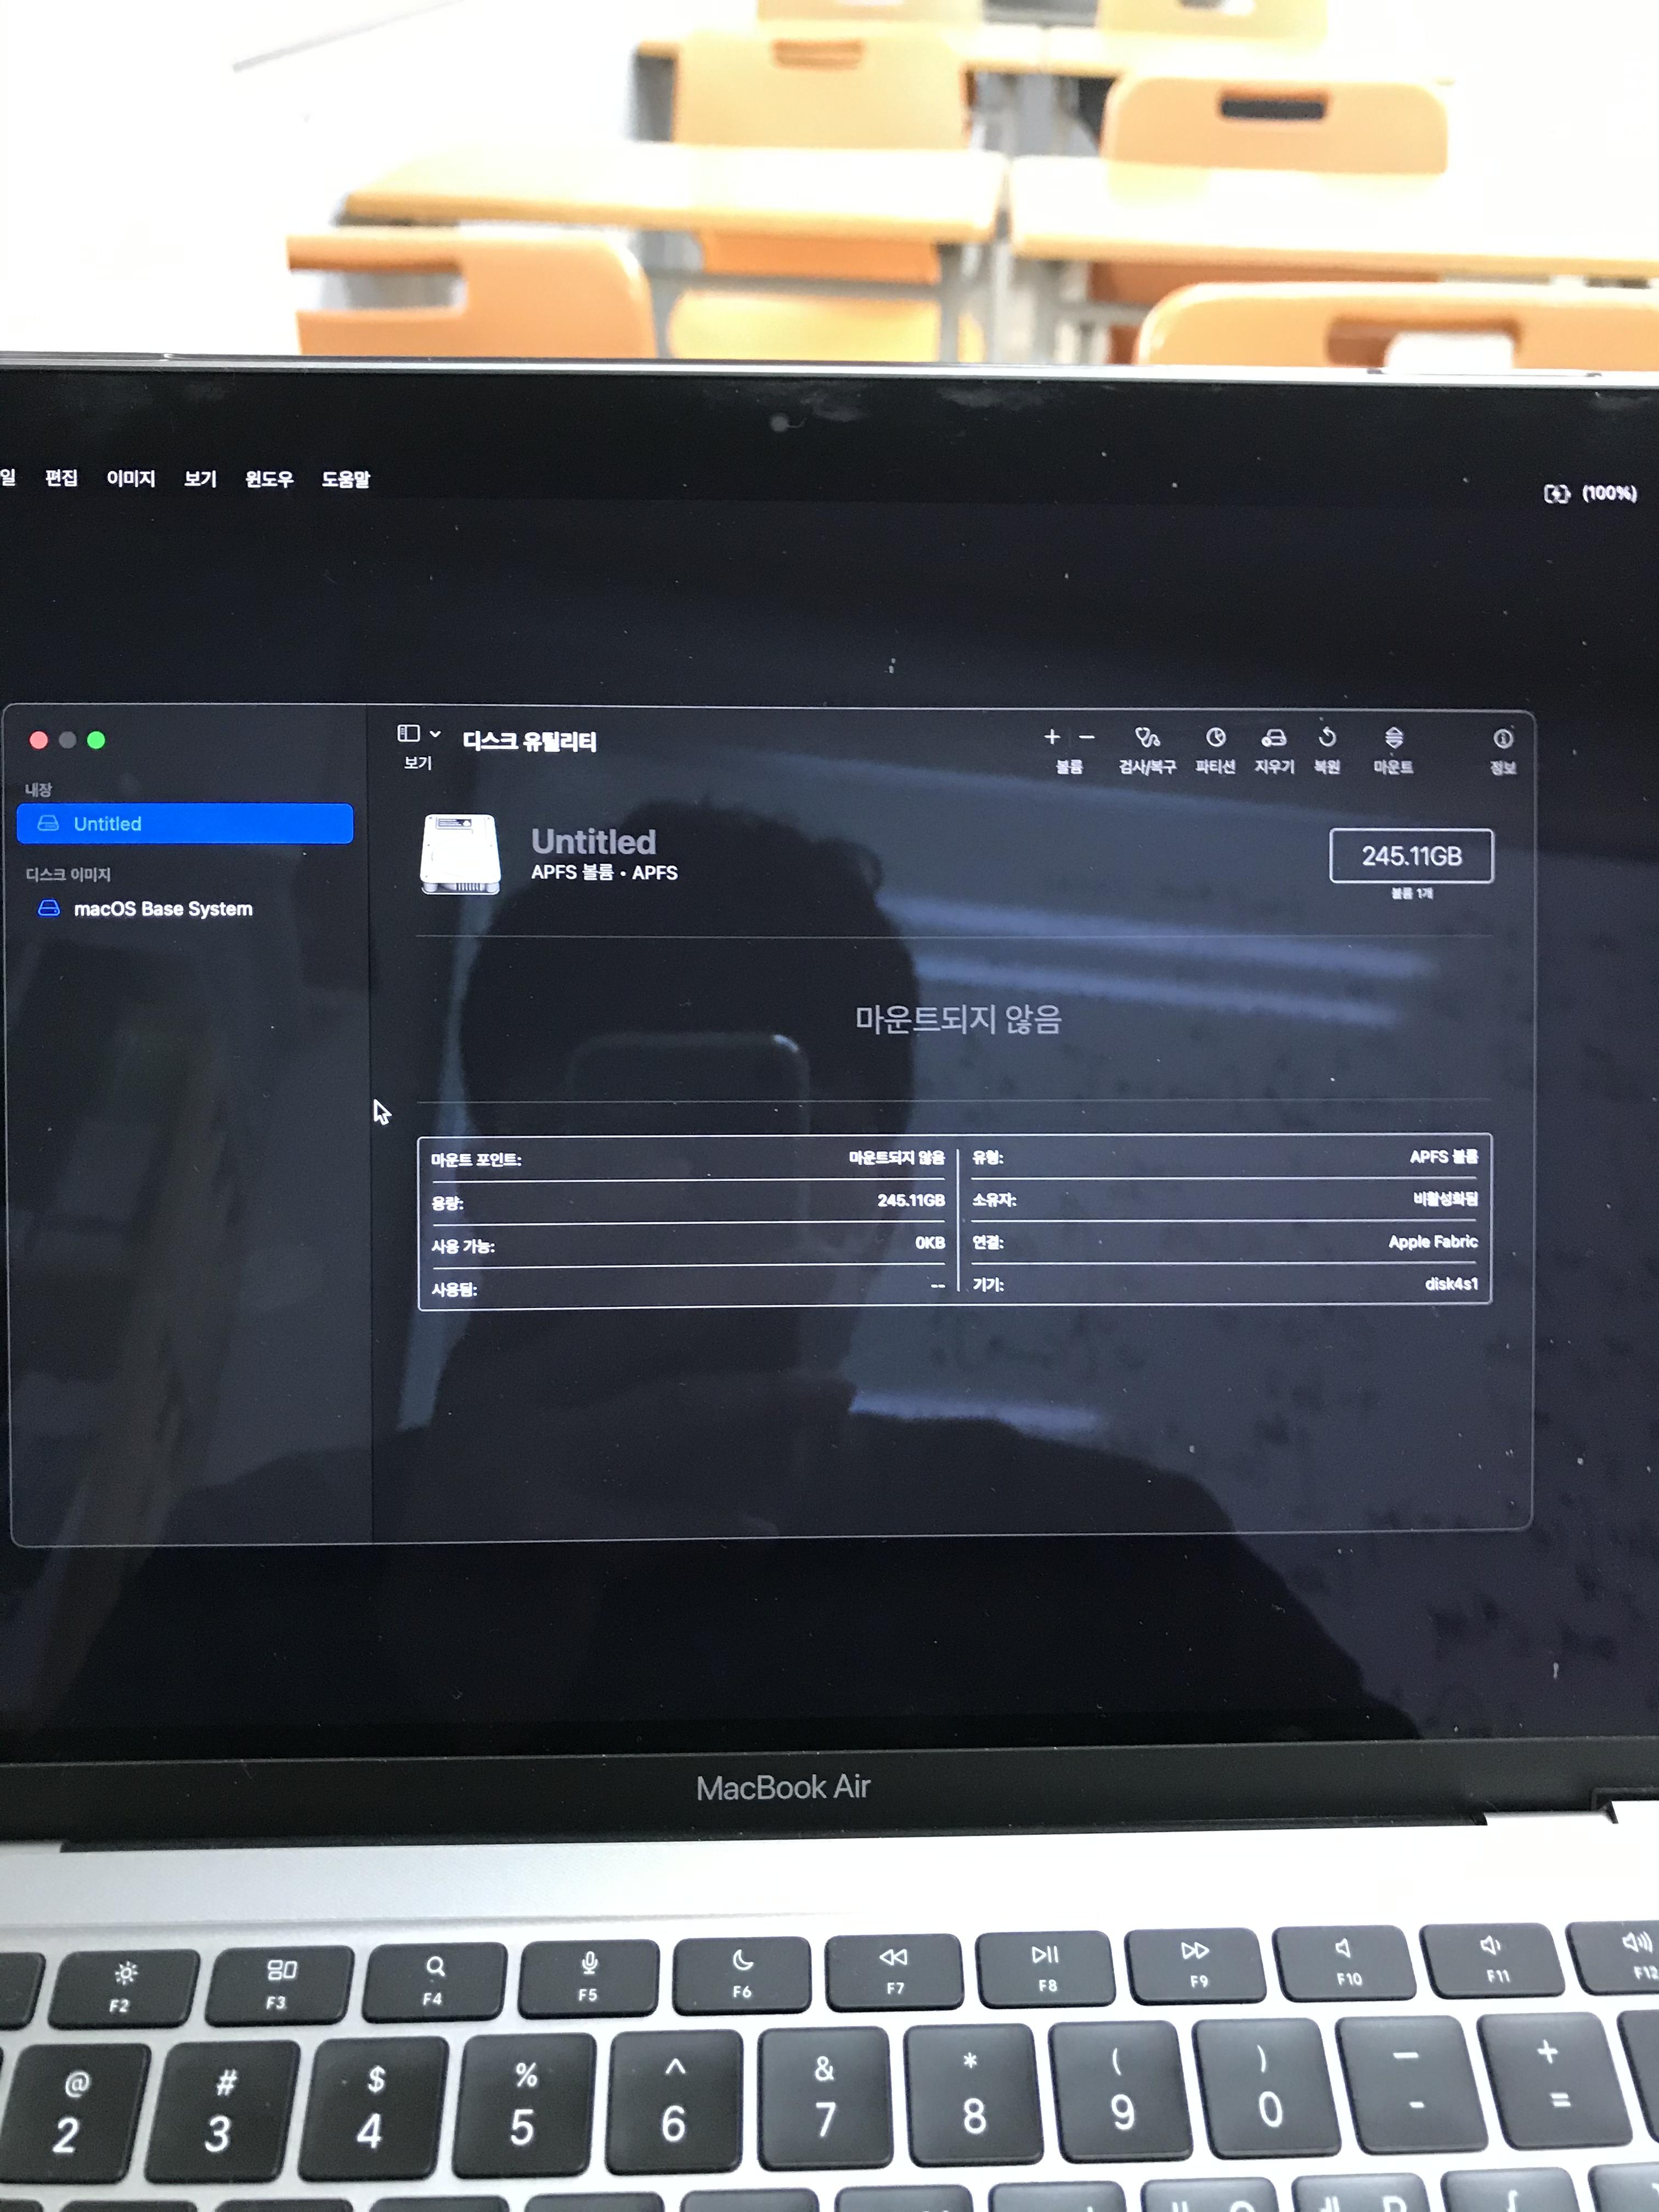Screen dimensions: 1659x2212
Task: Click the Restore (복원) icon
Action: point(1327,738)
